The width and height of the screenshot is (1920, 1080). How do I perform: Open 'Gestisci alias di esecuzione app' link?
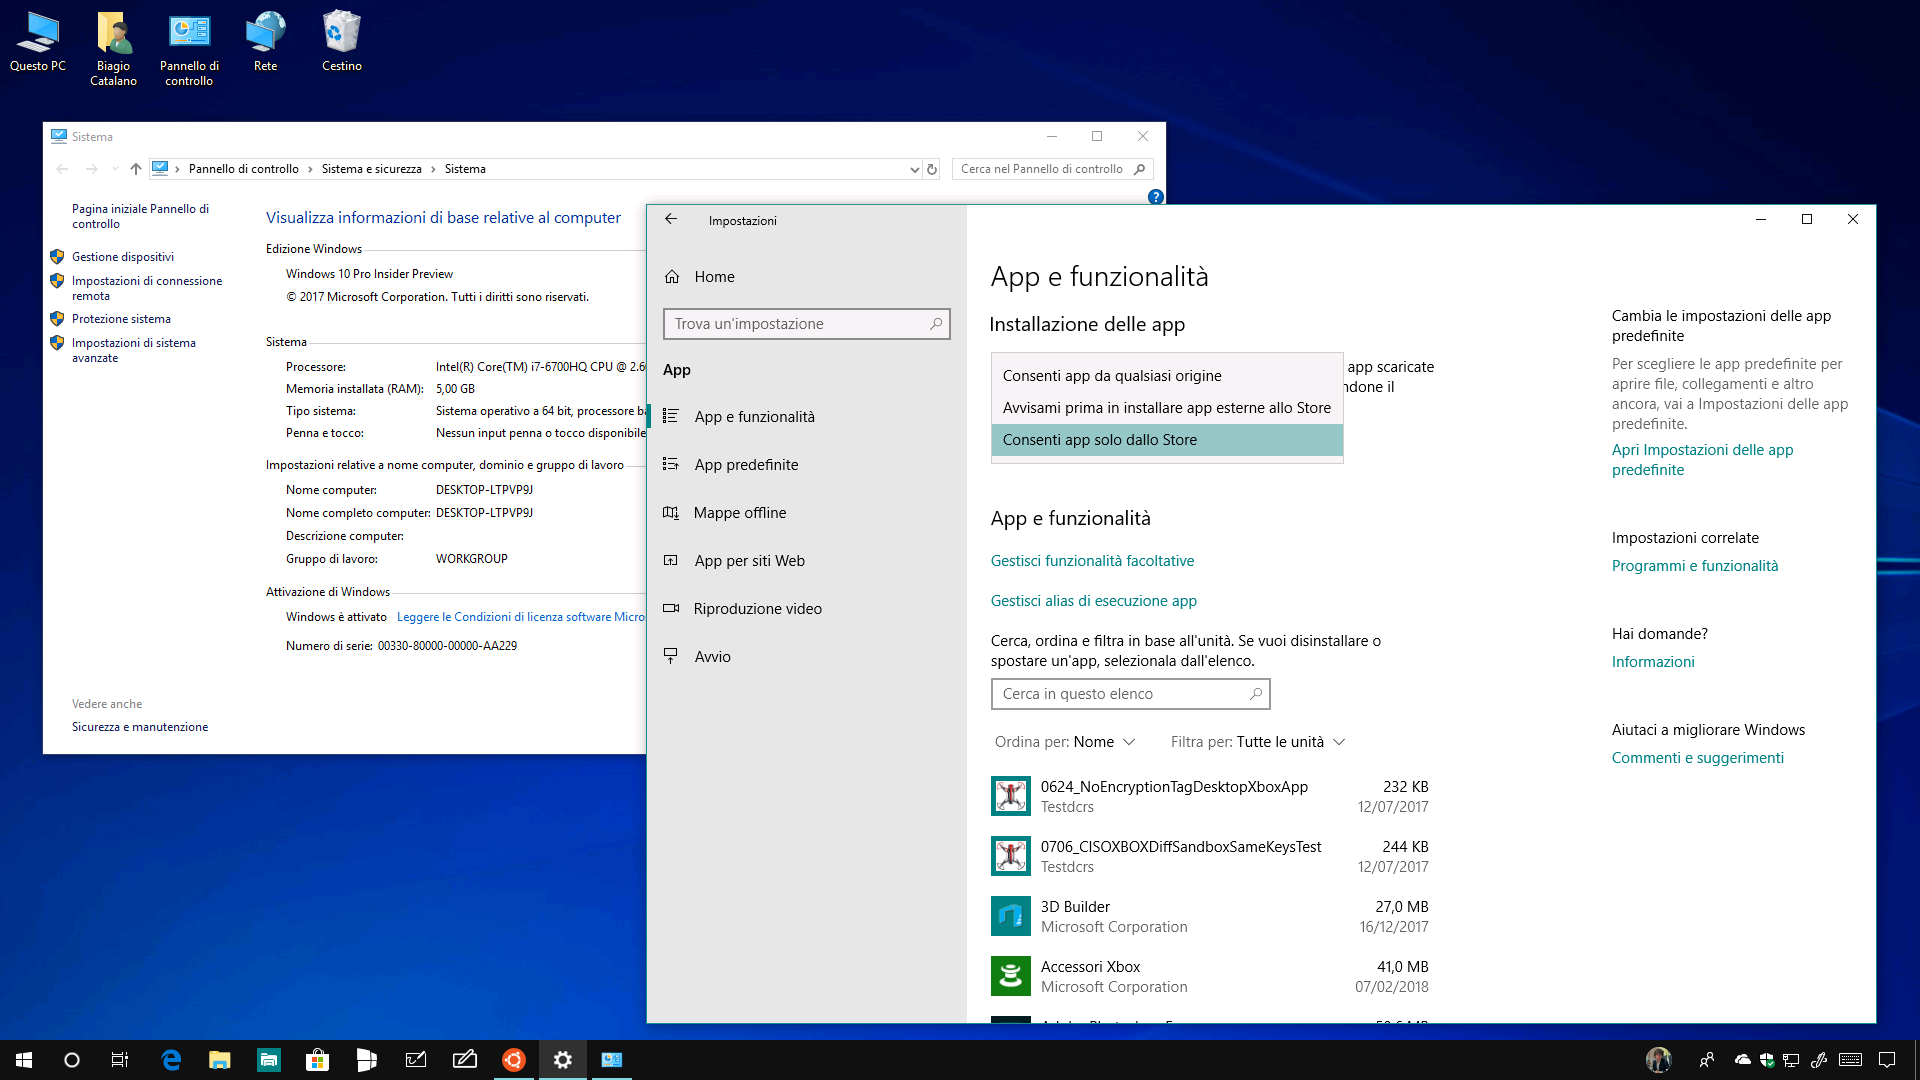coord(1093,601)
